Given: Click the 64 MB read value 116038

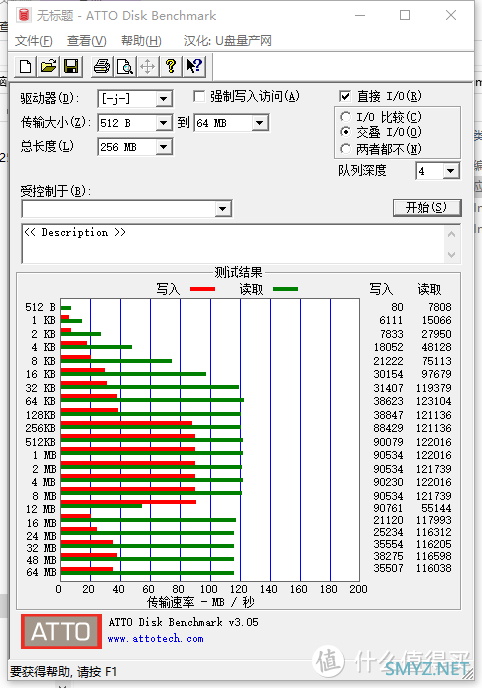Looking at the screenshot, I should point(434,568).
